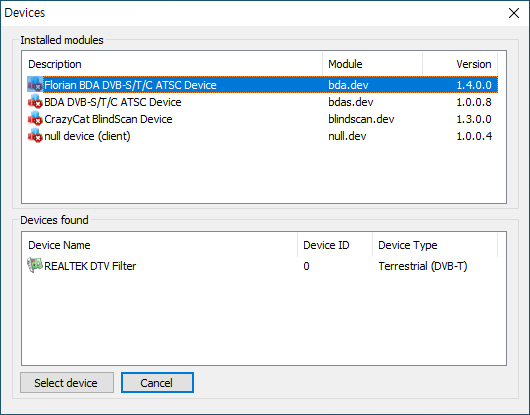The width and height of the screenshot is (530, 415).
Task: Sort by the Device Name column header
Action: pyautogui.click(x=160, y=245)
